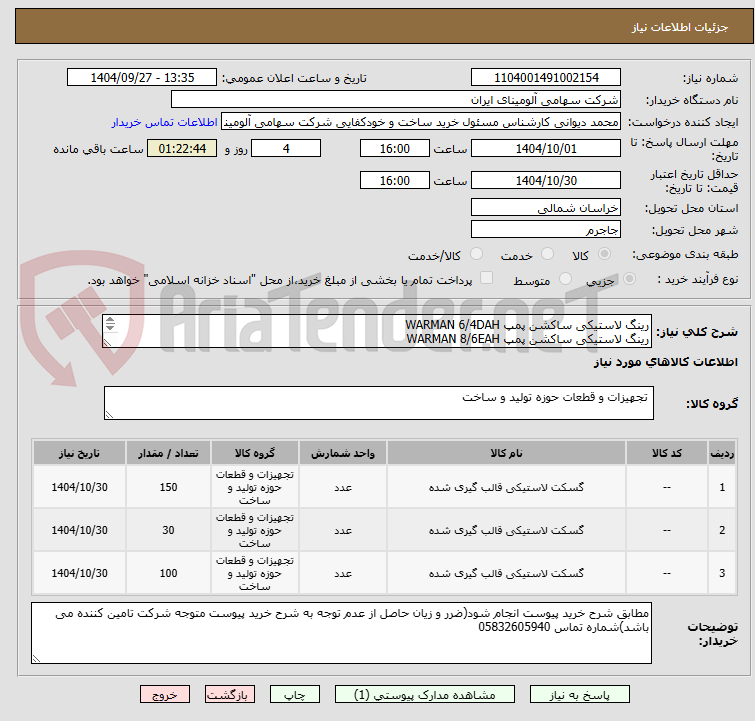Click the تاریخ نیاز column header
Viewport: 755px width, 721px height.
tap(79, 453)
